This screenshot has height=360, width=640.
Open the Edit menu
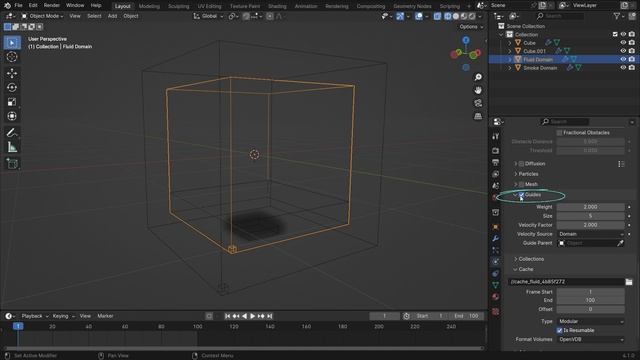point(33,6)
